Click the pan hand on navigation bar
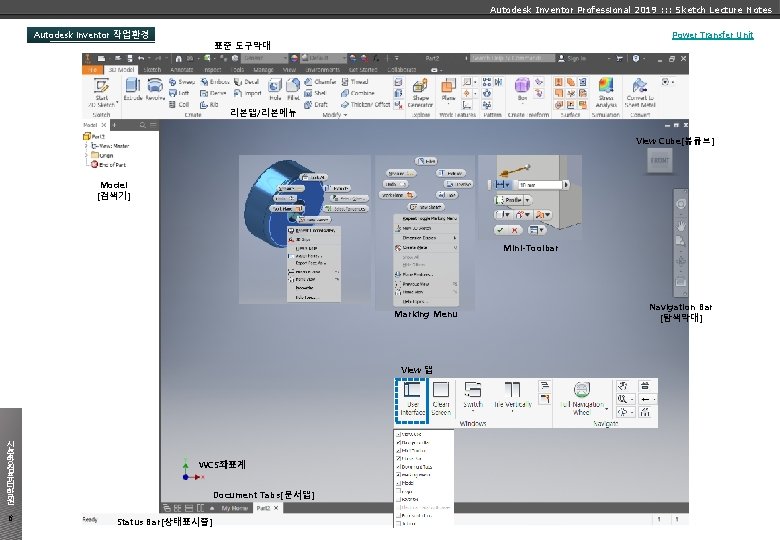This screenshot has width=780, height=540. (x=681, y=226)
